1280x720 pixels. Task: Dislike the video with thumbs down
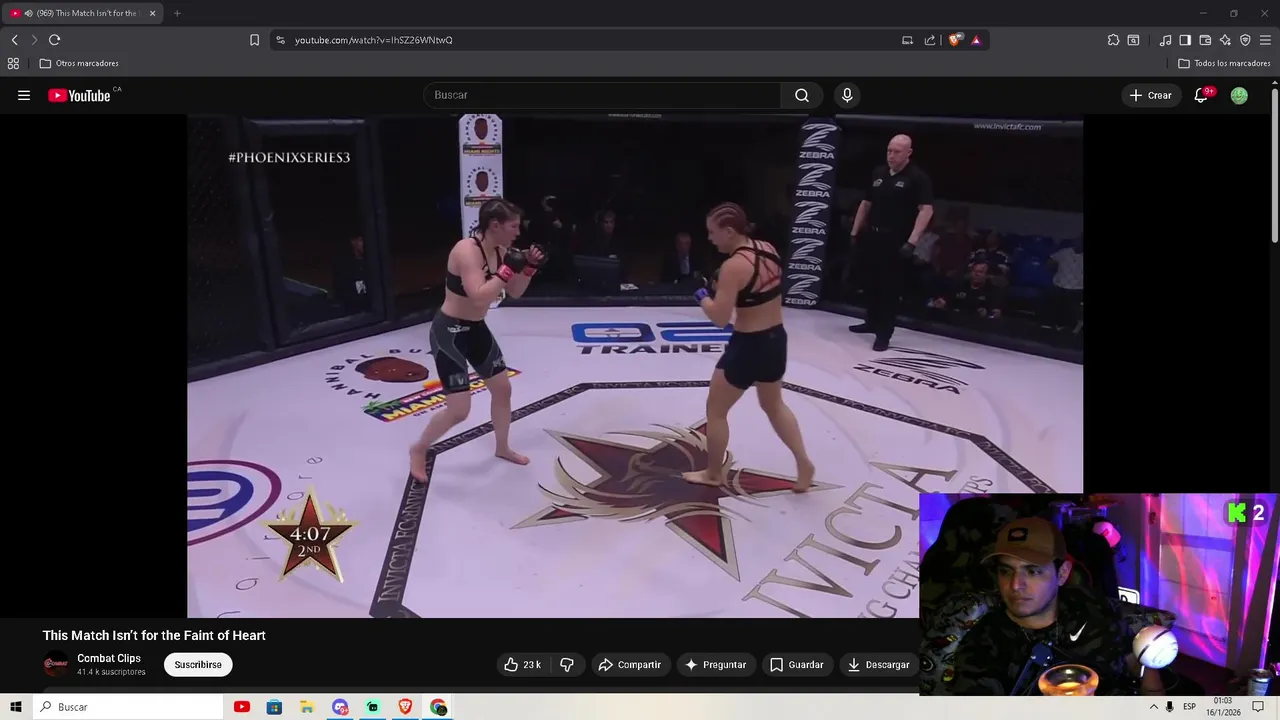click(x=567, y=665)
